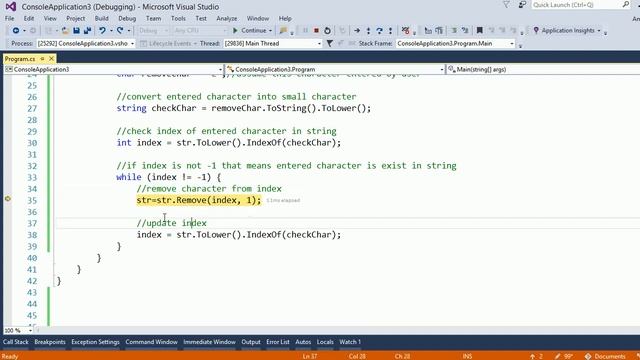The width and height of the screenshot is (640, 360).
Task: Click the Save icon in toolbar
Action: point(76,31)
